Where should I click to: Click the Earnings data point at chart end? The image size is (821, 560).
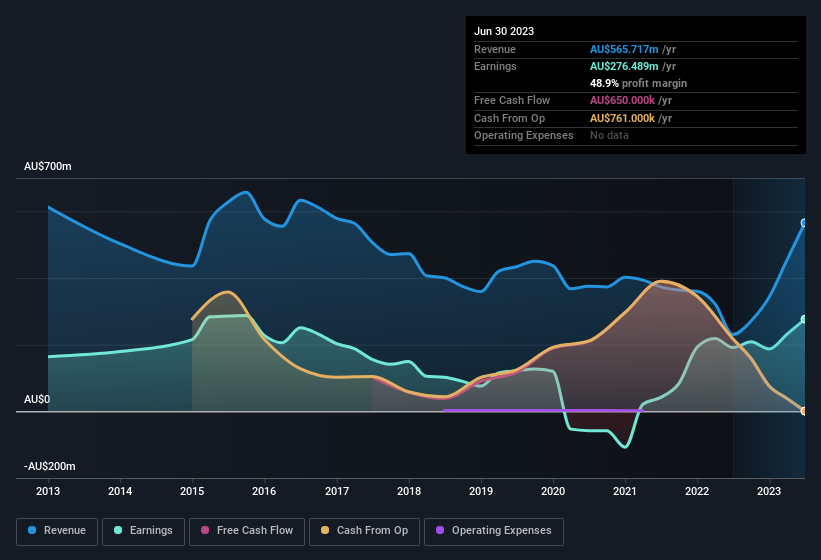coord(804,319)
